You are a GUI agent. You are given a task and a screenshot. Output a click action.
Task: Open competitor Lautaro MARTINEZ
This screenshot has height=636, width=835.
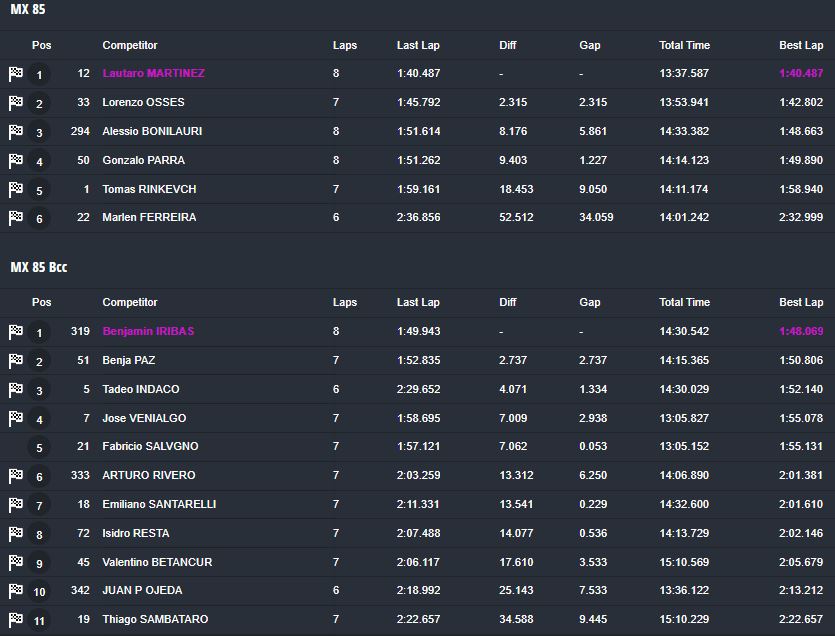coord(153,73)
